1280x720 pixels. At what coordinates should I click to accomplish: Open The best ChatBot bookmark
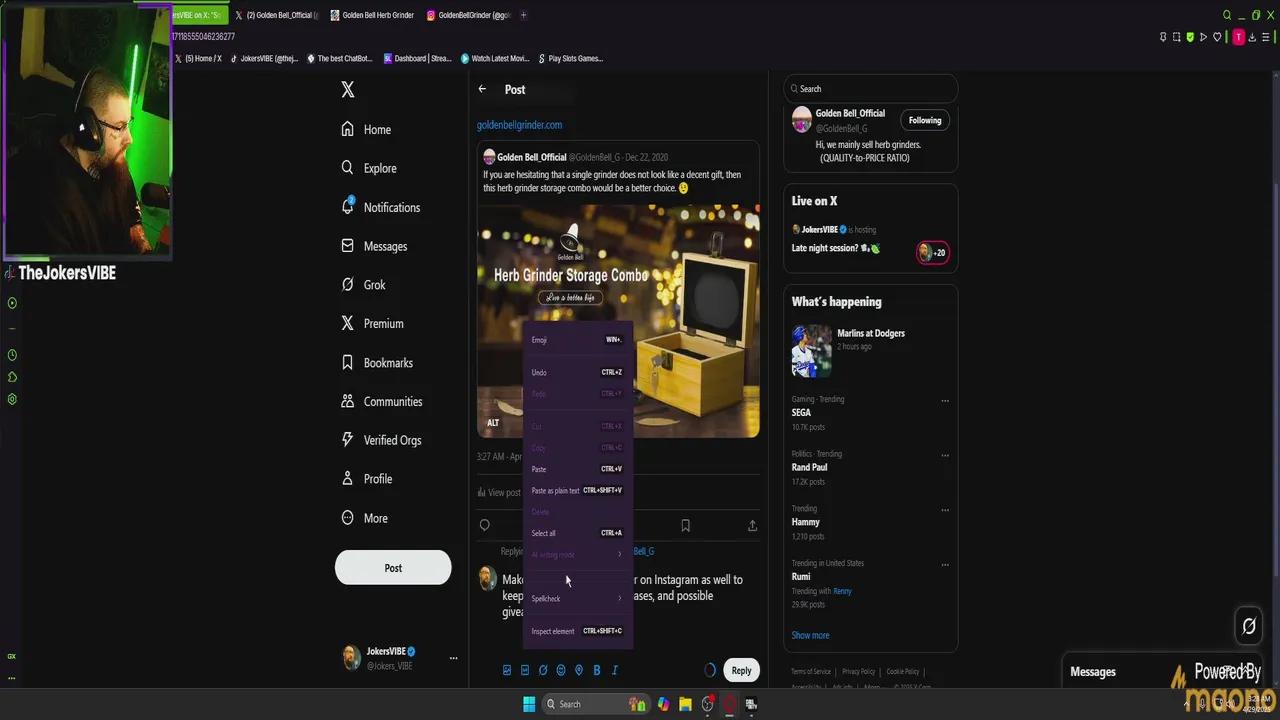340,58
